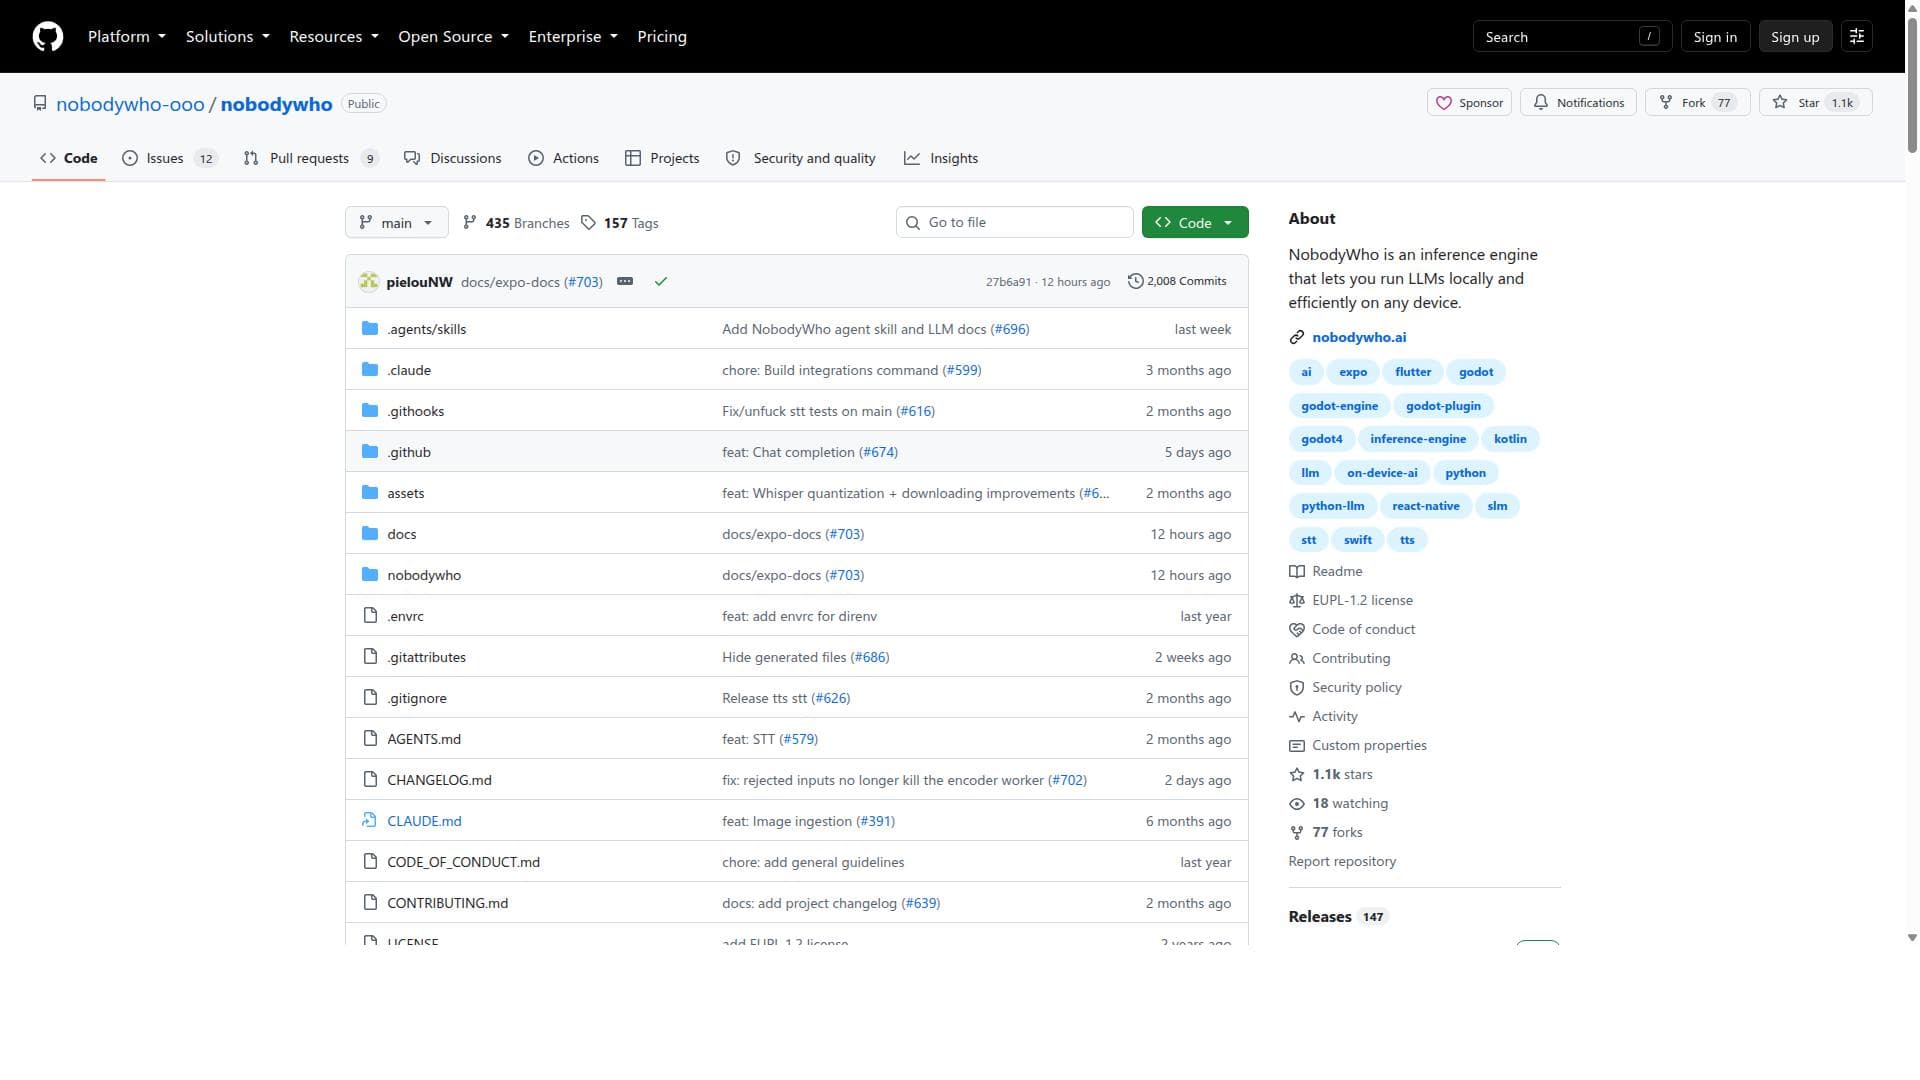Screen dimensions: 1920x1080
Task: Click the eye icon beside 18 watching
Action: pos(1297,804)
